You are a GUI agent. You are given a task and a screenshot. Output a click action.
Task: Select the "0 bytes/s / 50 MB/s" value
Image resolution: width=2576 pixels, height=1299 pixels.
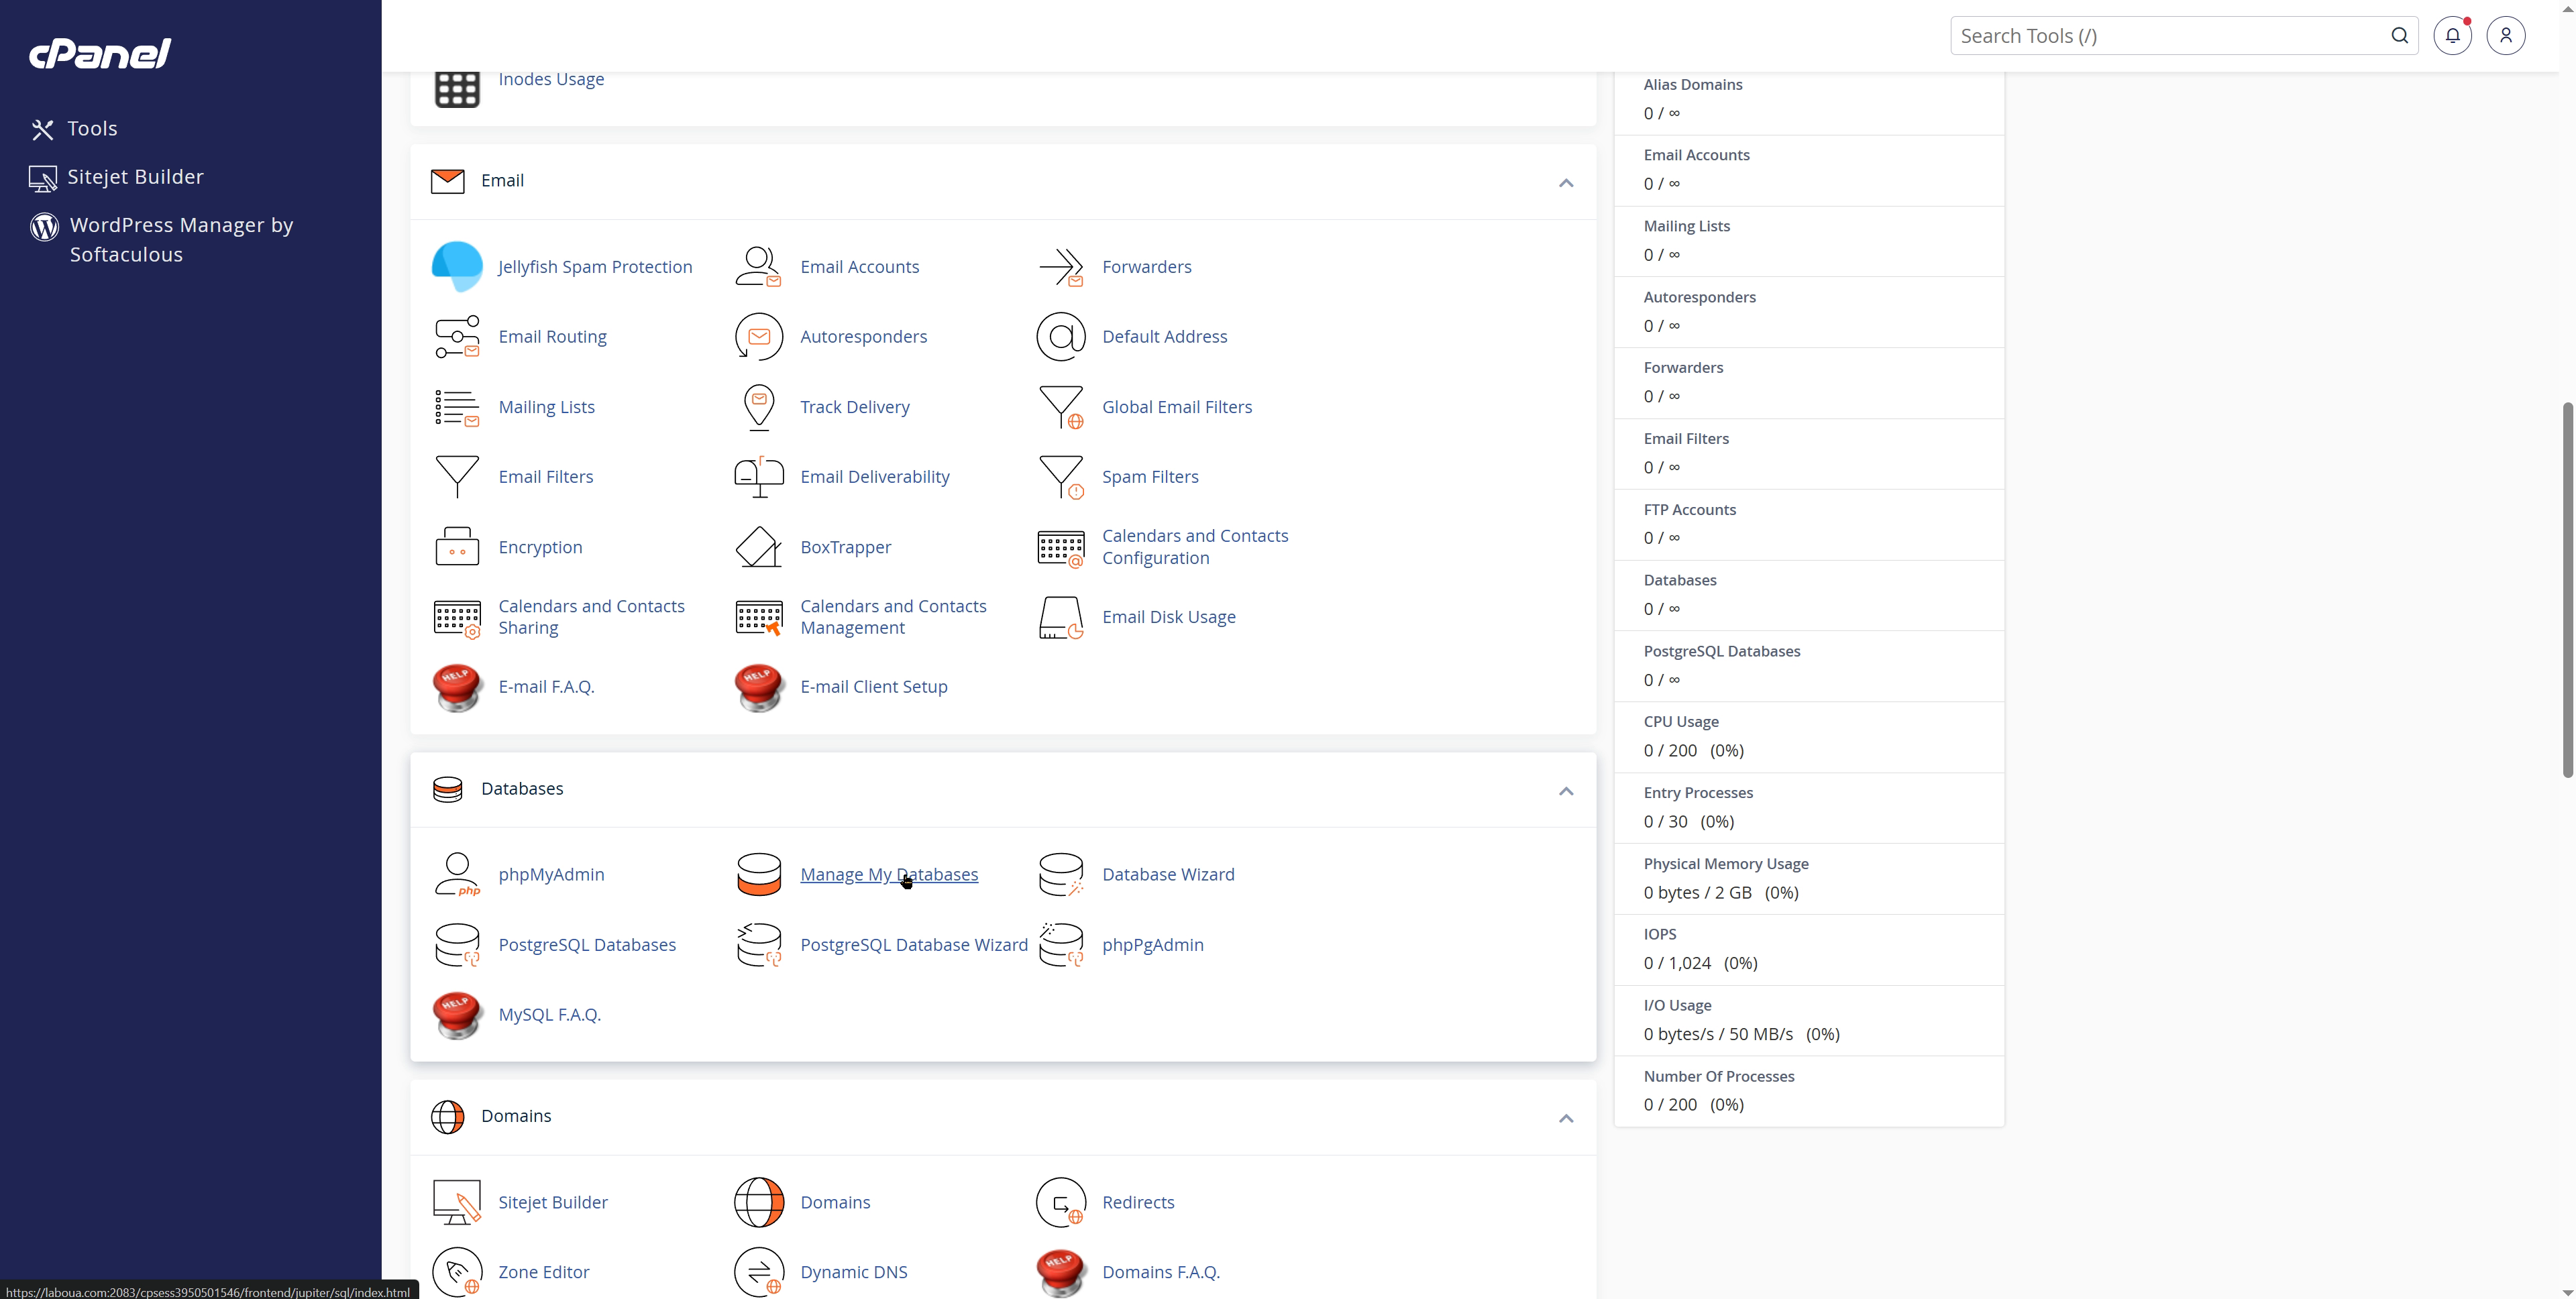tap(1718, 1035)
